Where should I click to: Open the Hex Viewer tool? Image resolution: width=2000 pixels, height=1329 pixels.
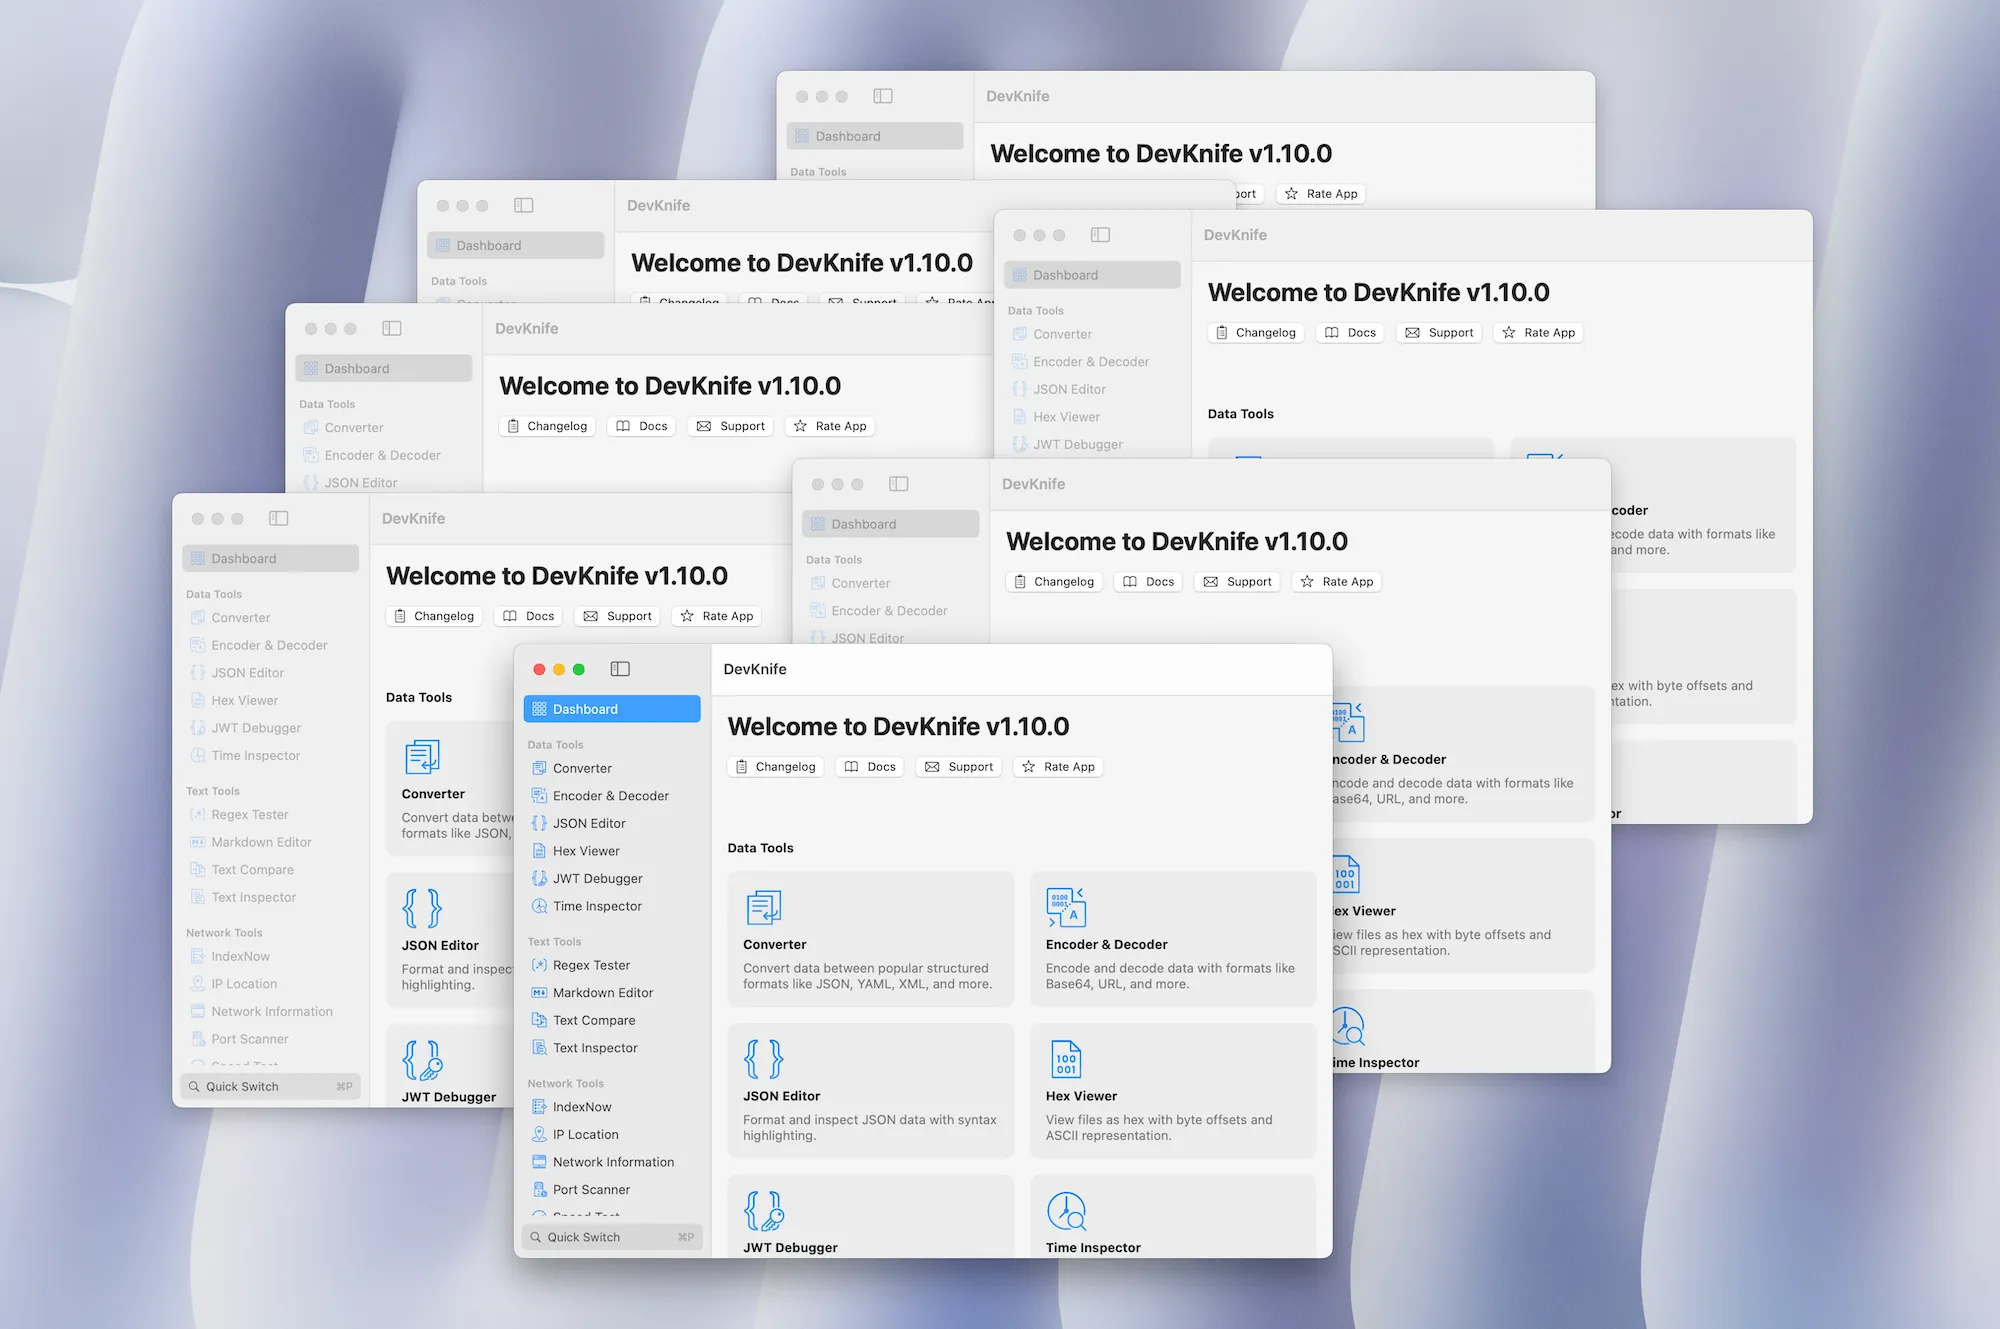(587, 850)
